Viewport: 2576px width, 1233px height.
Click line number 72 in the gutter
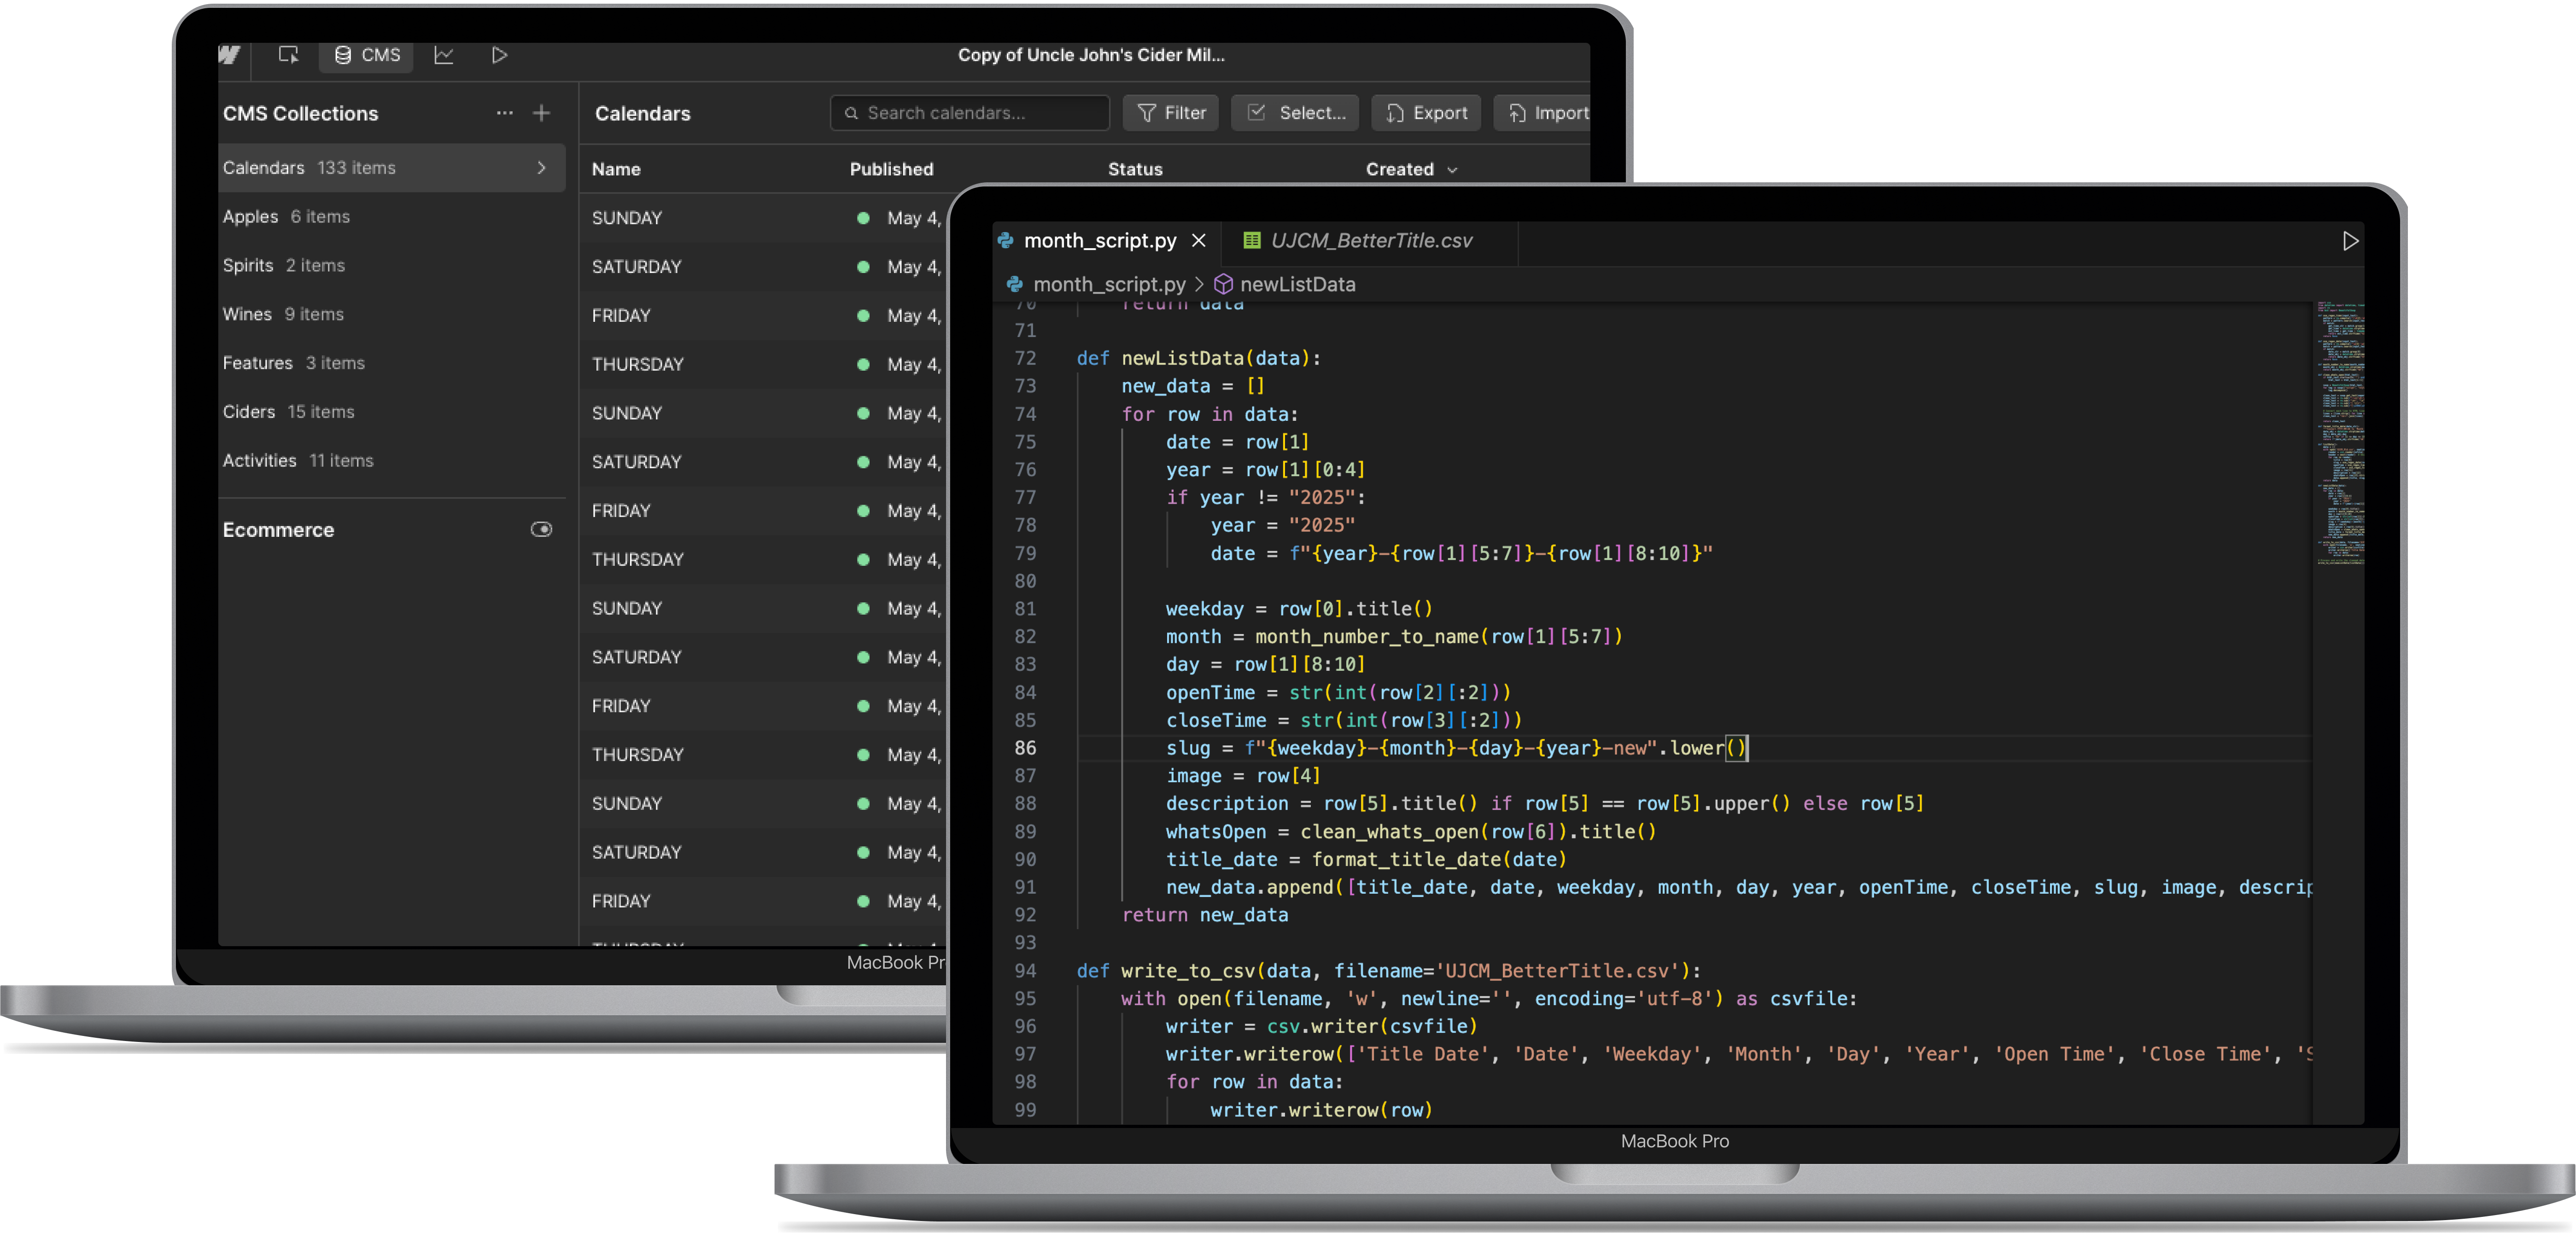point(1025,358)
